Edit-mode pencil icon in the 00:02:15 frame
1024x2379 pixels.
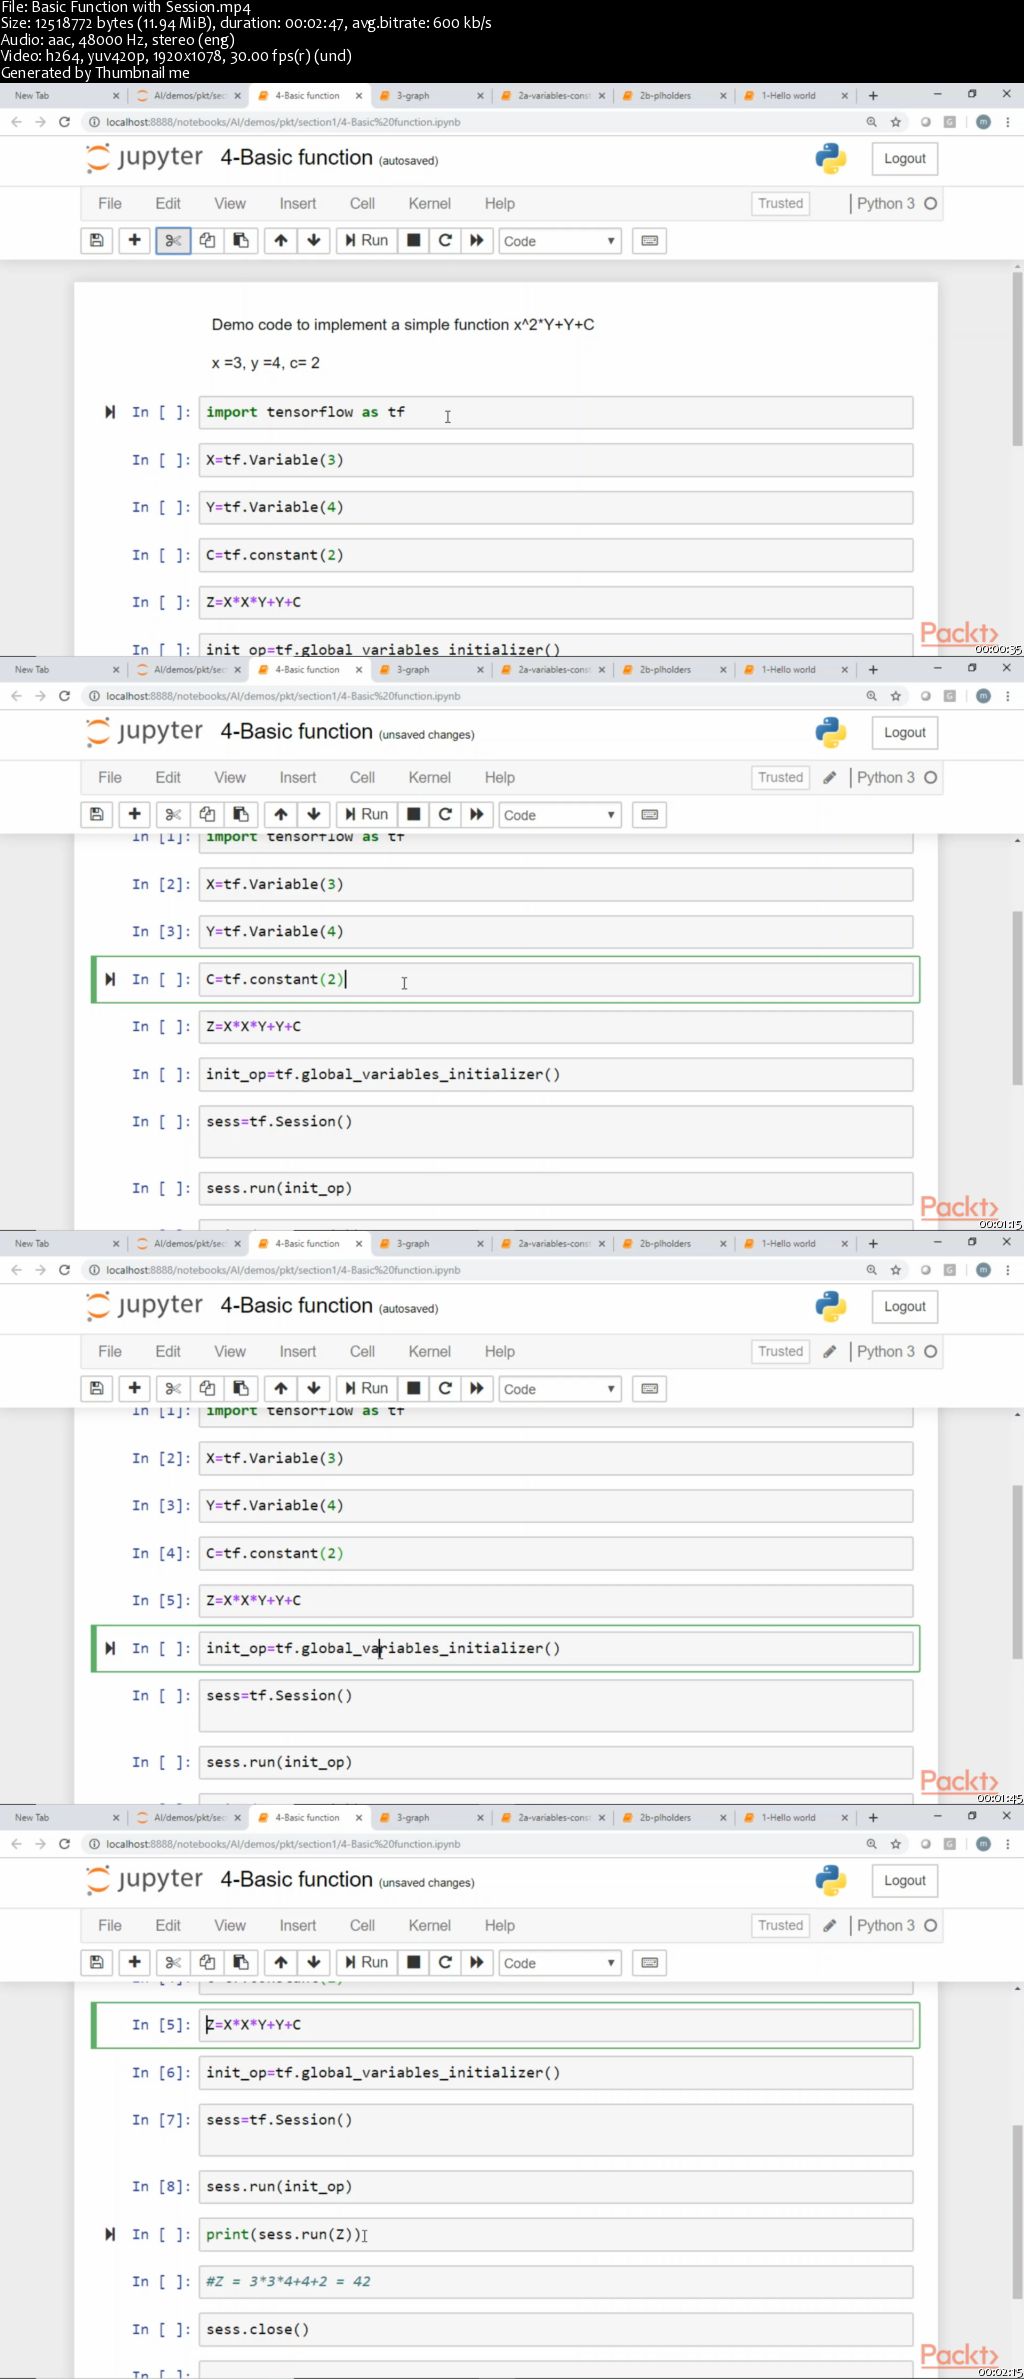829,1925
